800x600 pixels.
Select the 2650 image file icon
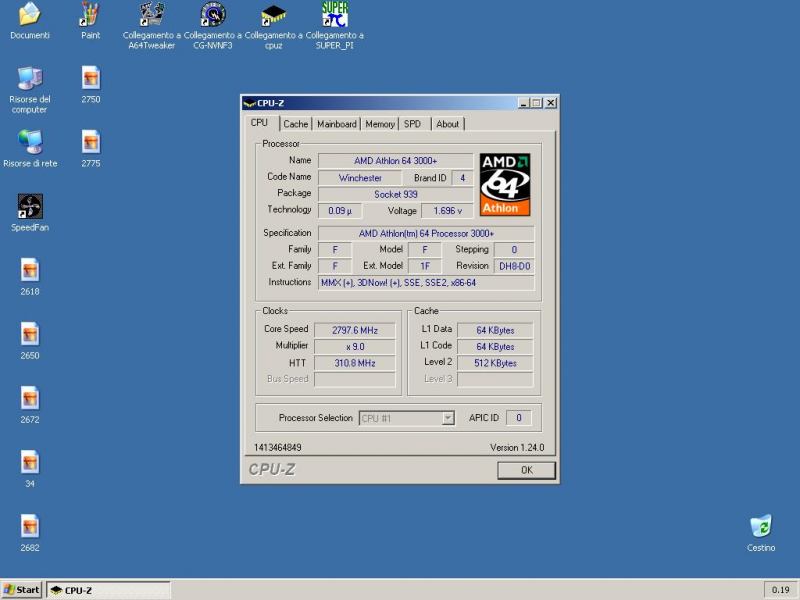[x=30, y=335]
